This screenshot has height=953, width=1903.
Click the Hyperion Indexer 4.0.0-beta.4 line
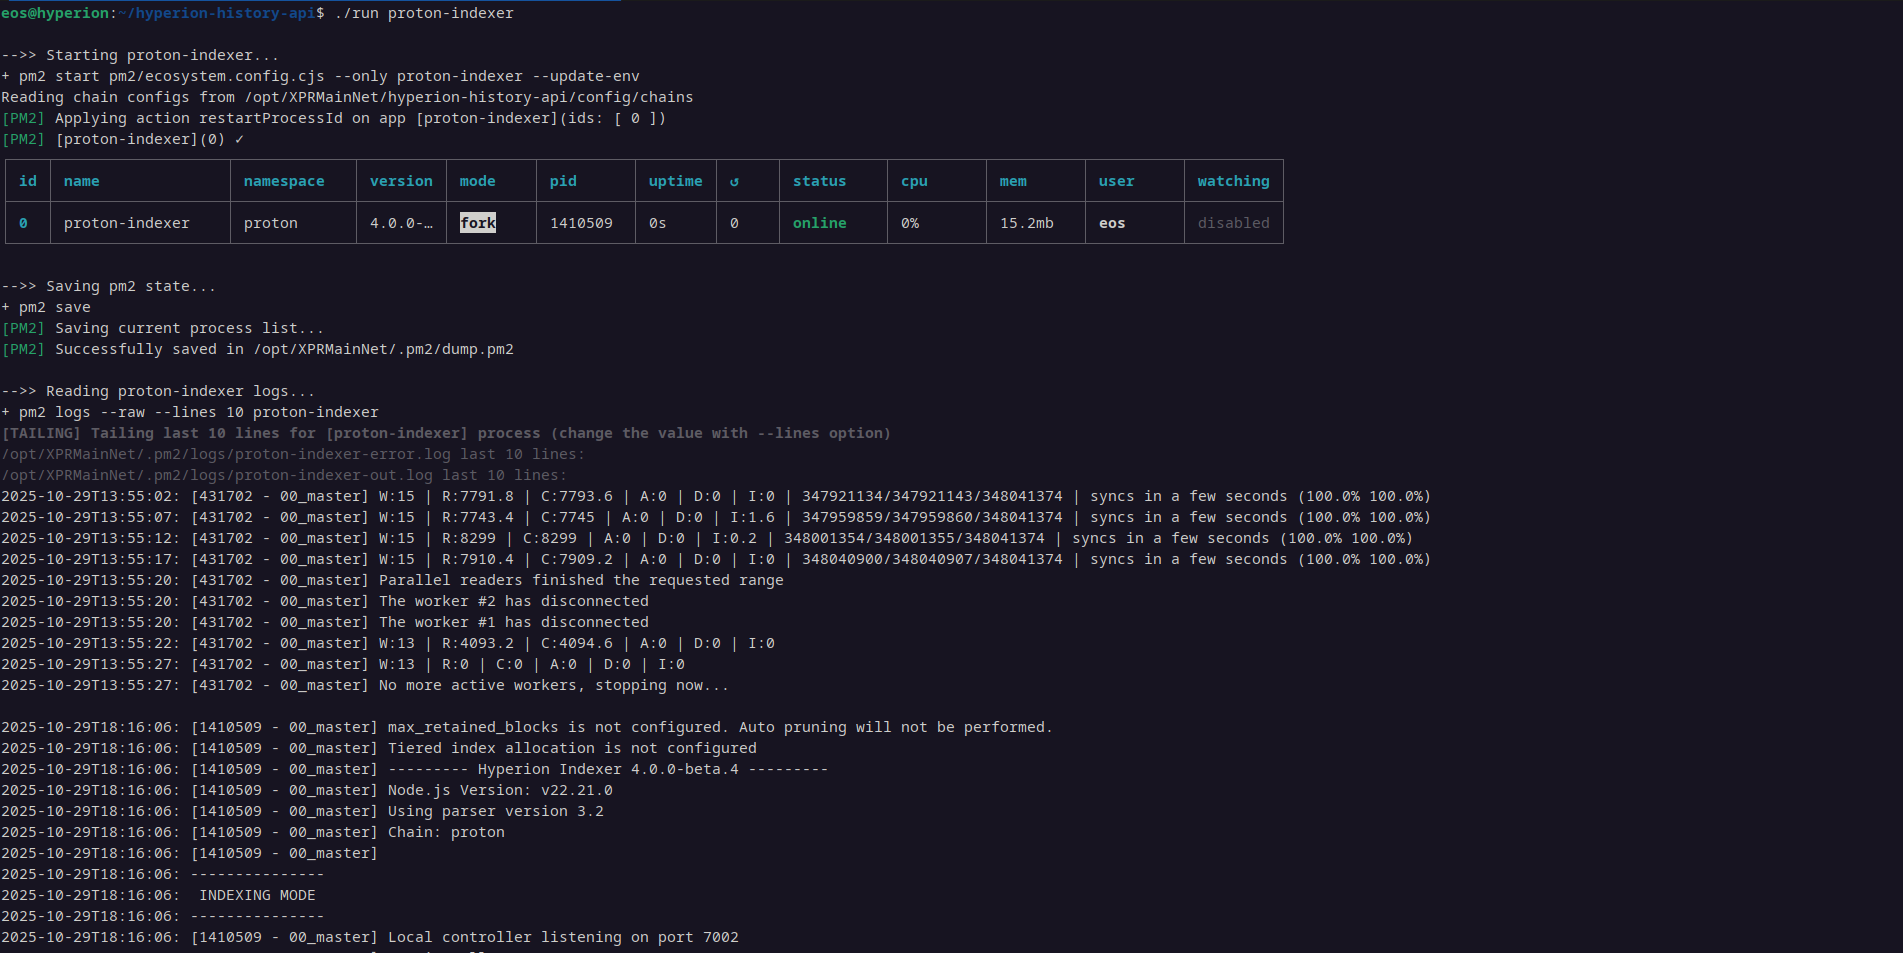(x=608, y=769)
